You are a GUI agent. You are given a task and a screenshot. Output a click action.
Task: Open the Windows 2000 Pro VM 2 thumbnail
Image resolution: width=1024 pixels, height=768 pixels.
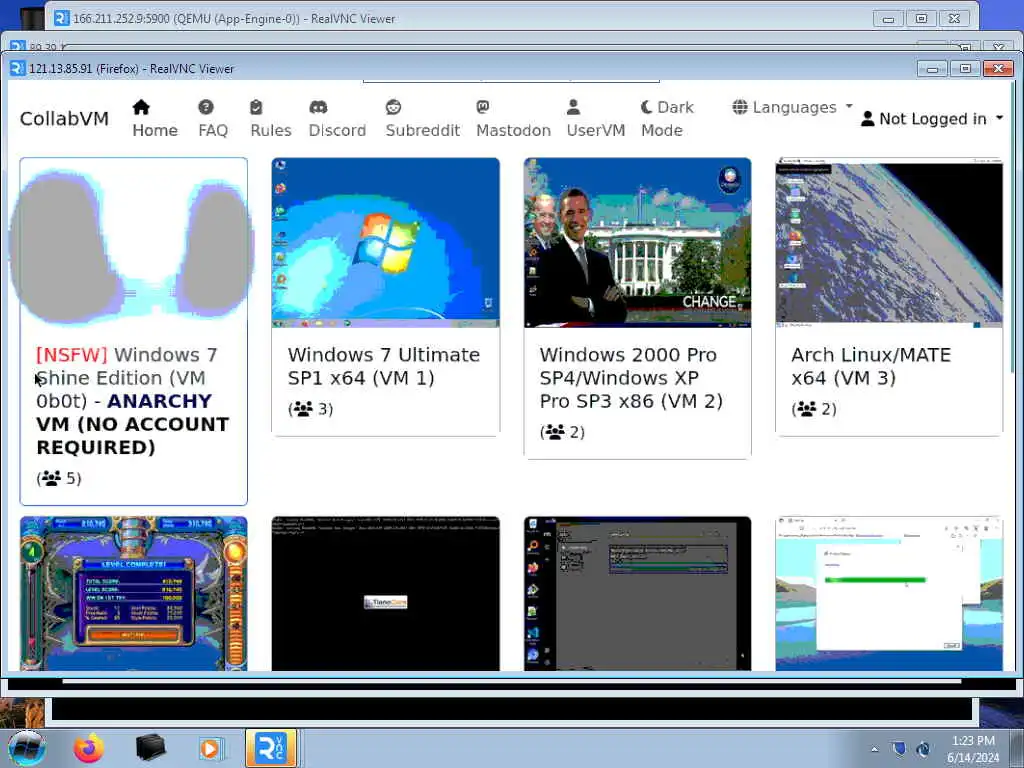[x=637, y=243]
